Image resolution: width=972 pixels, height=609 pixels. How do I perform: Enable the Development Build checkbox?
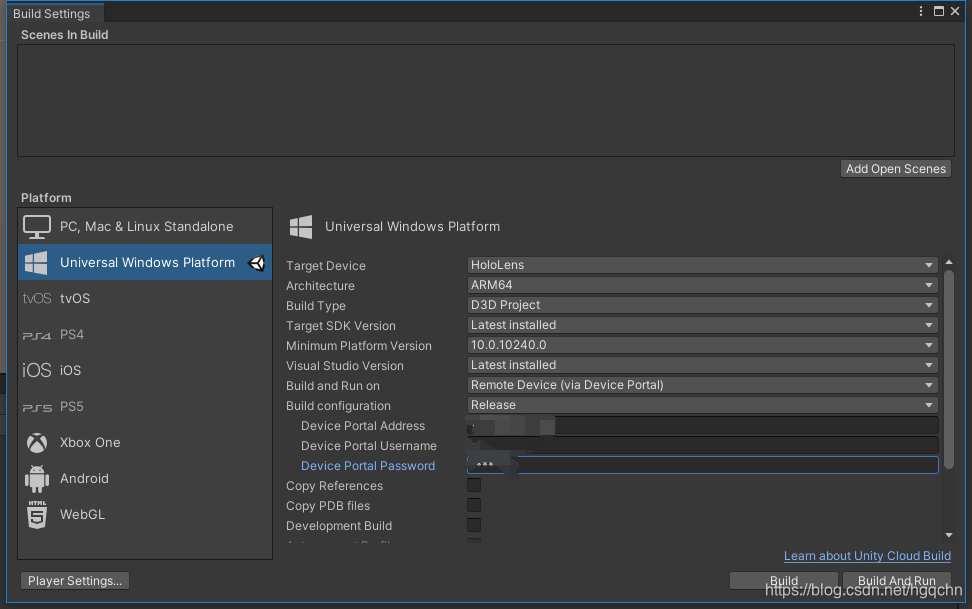pyautogui.click(x=474, y=525)
